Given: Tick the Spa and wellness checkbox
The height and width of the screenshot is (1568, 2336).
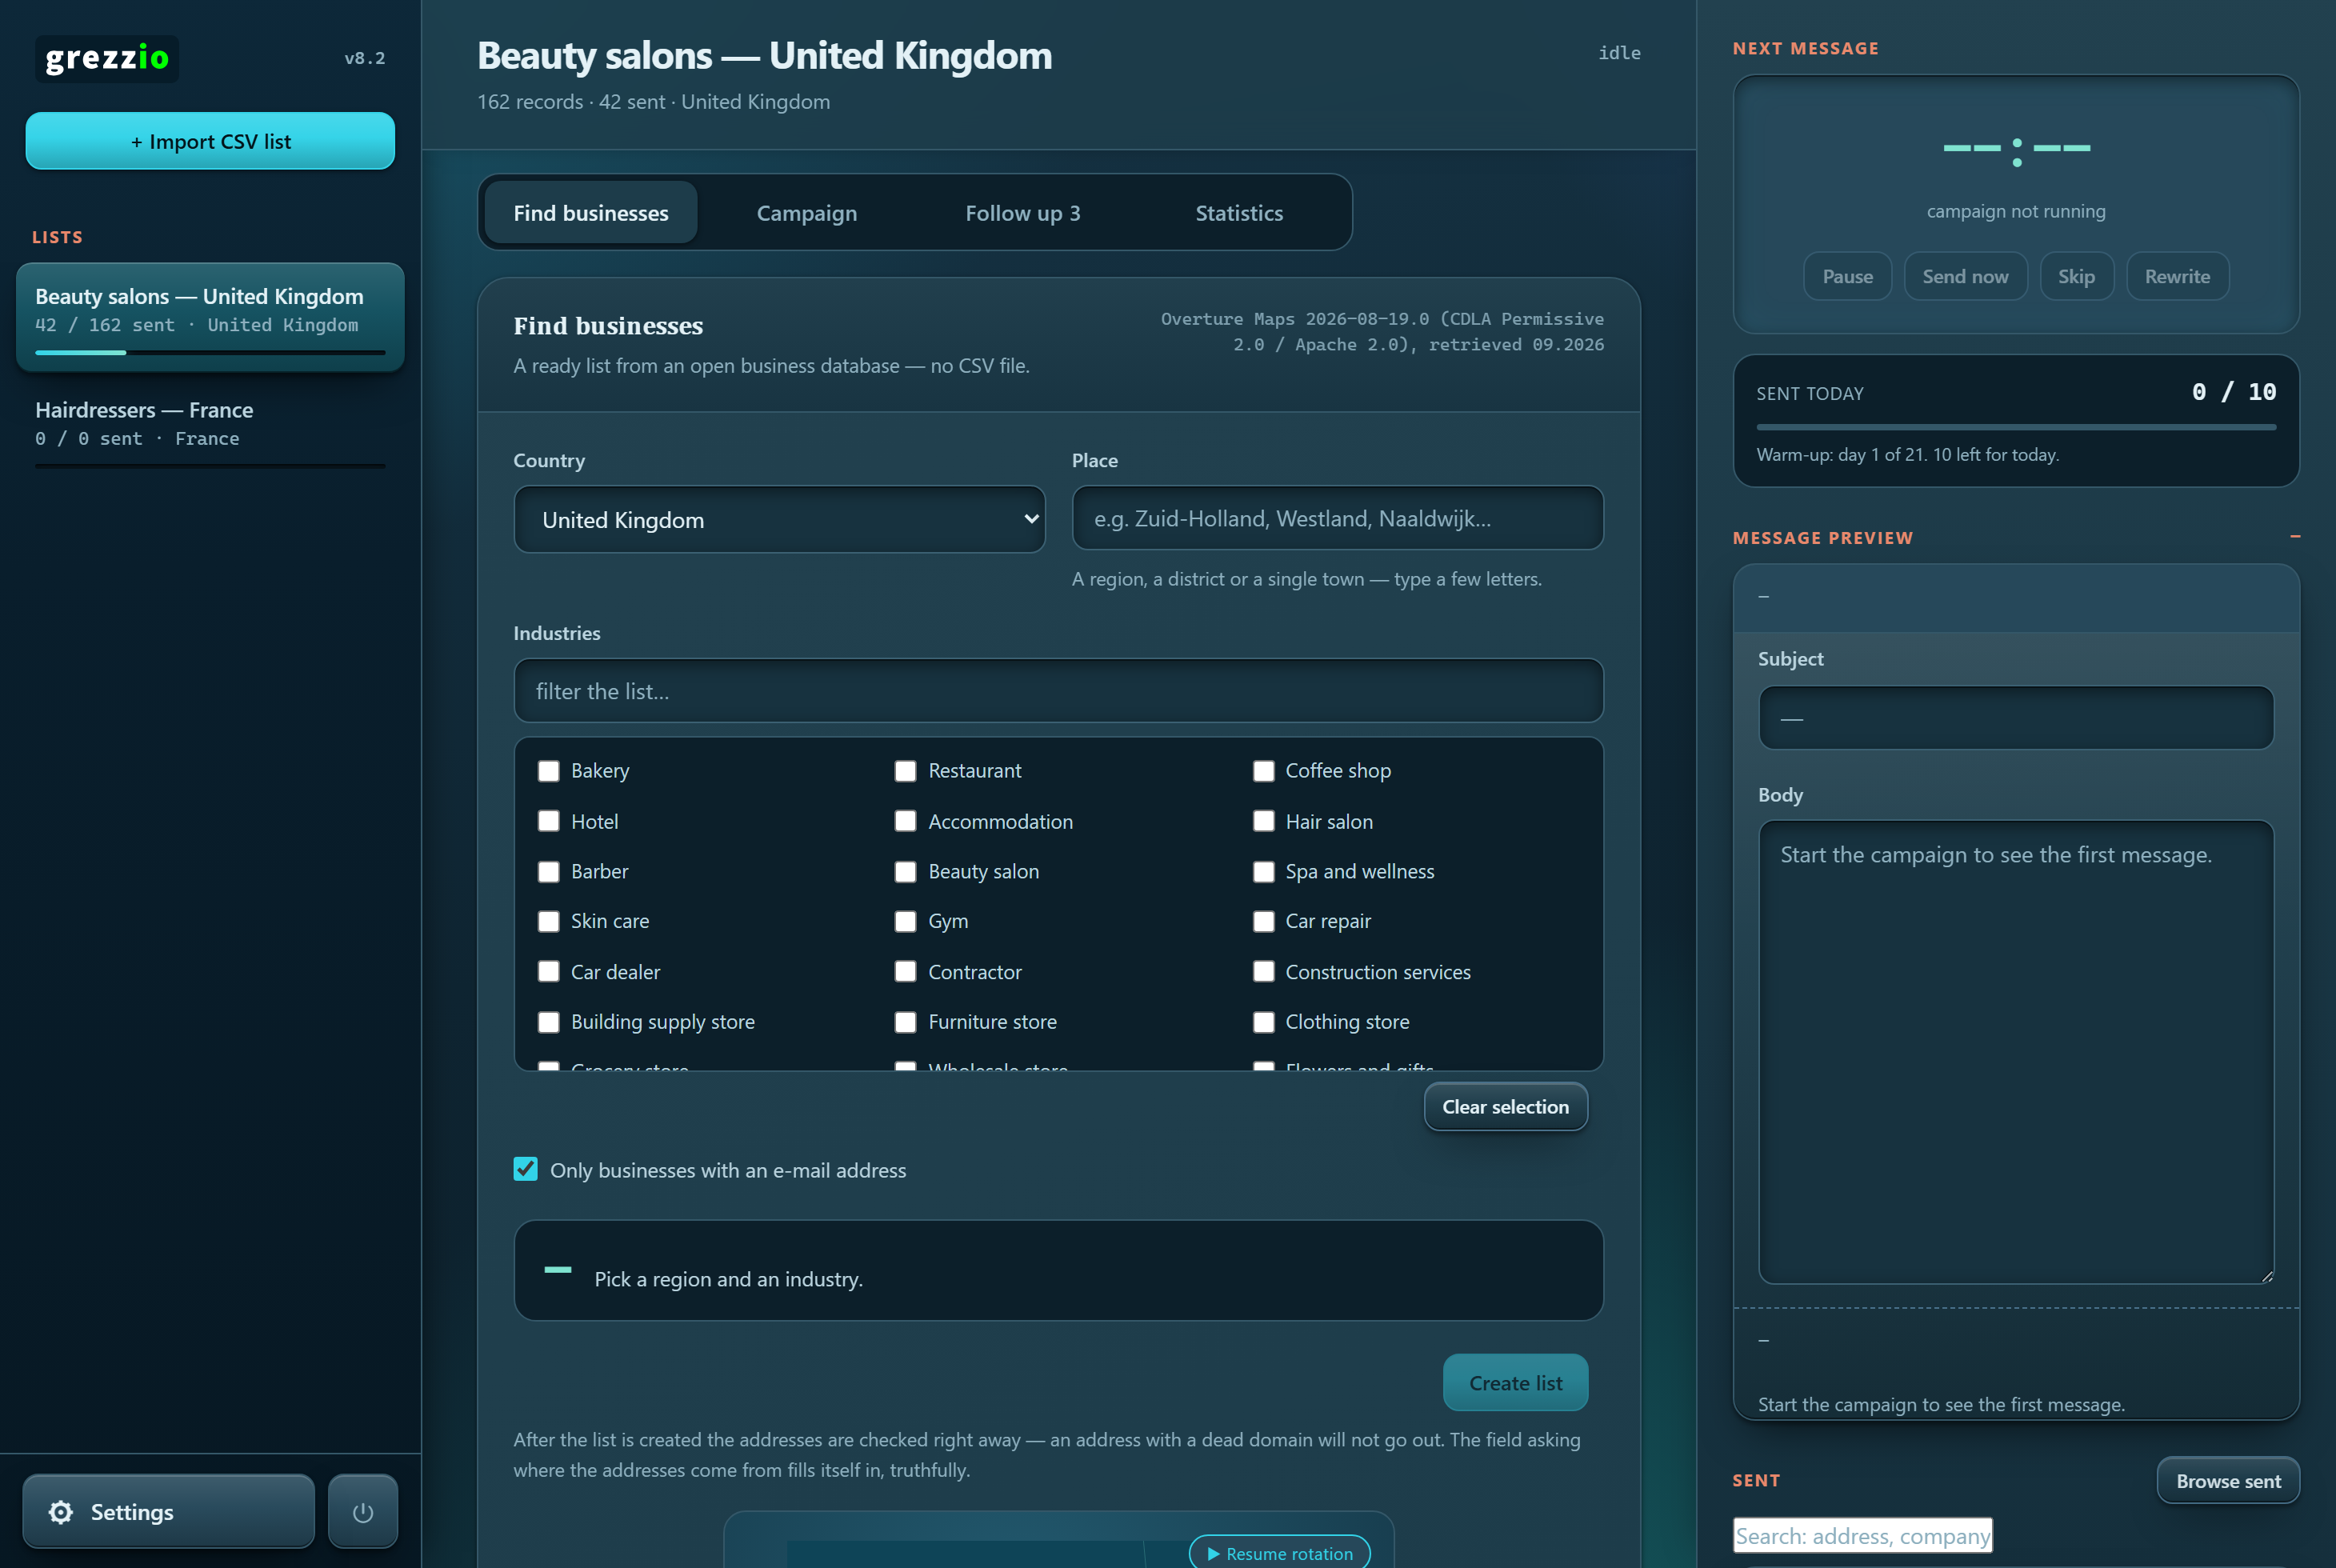Looking at the screenshot, I should click(1263, 871).
